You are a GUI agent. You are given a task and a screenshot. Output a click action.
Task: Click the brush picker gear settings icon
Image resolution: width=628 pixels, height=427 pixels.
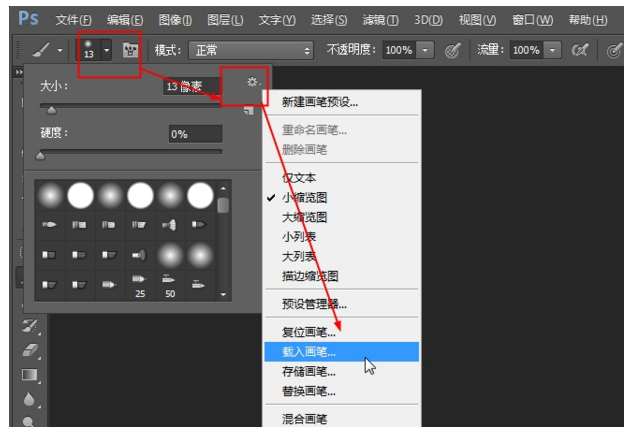252,82
